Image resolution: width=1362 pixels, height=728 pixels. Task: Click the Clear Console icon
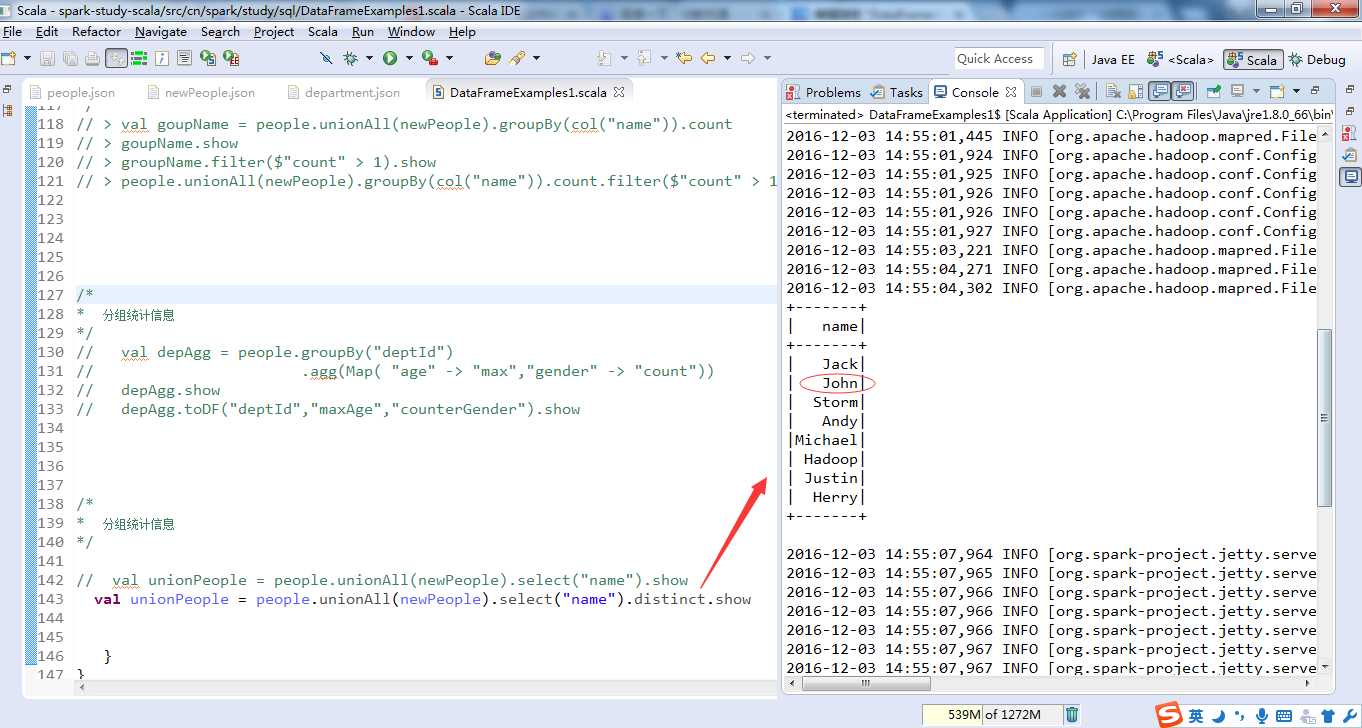coord(1112,92)
